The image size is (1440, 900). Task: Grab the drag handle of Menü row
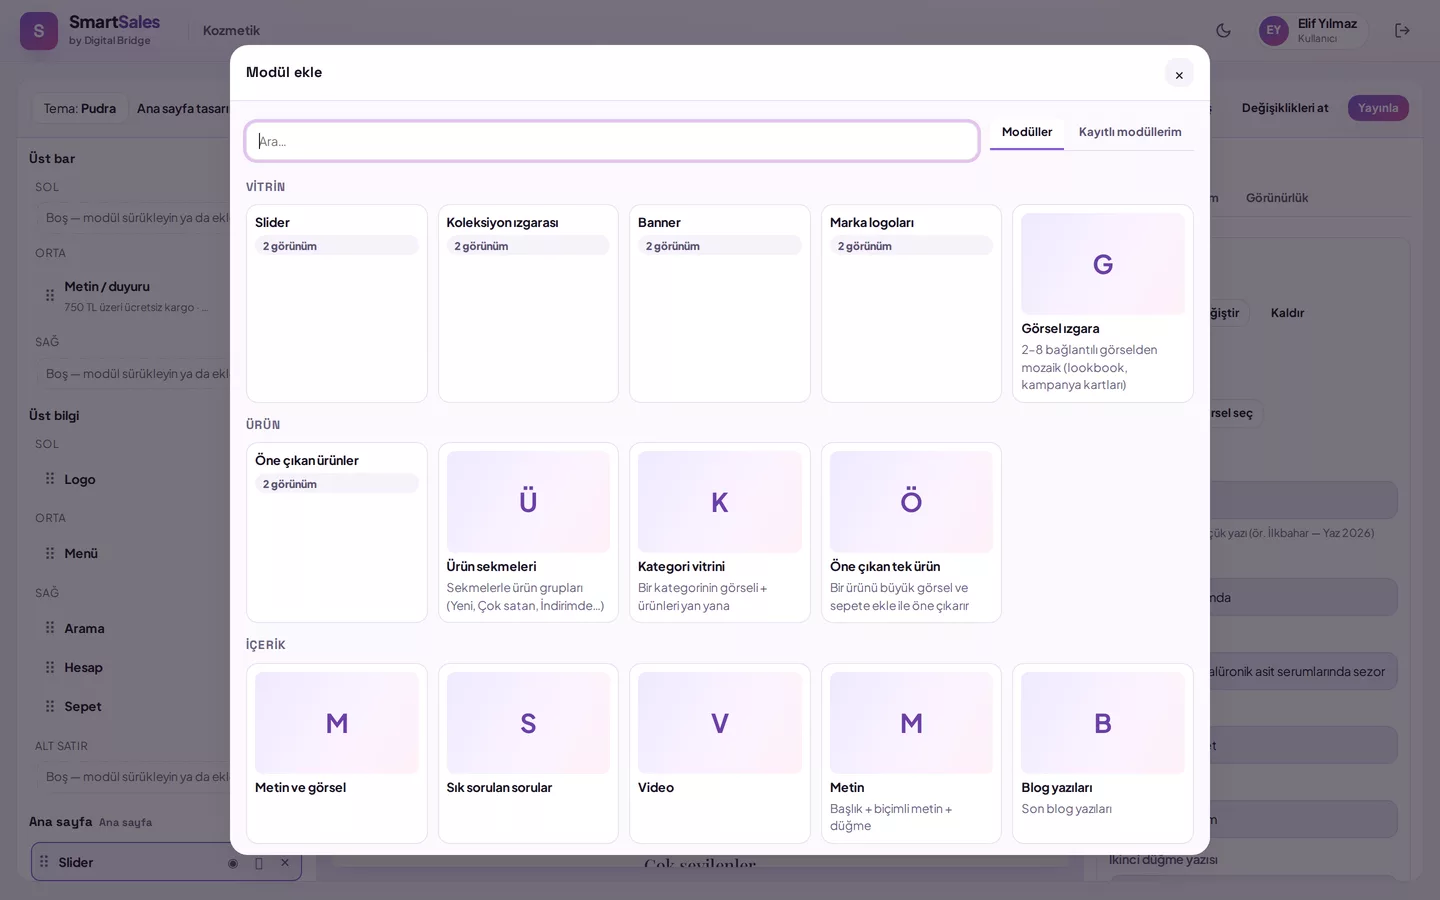50,553
